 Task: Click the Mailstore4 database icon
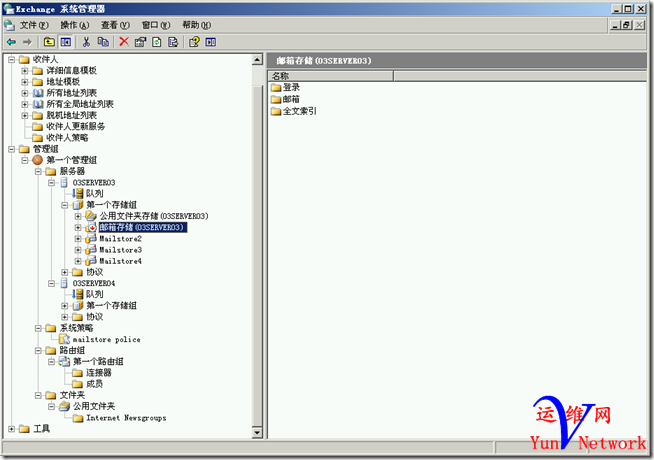click(x=91, y=261)
